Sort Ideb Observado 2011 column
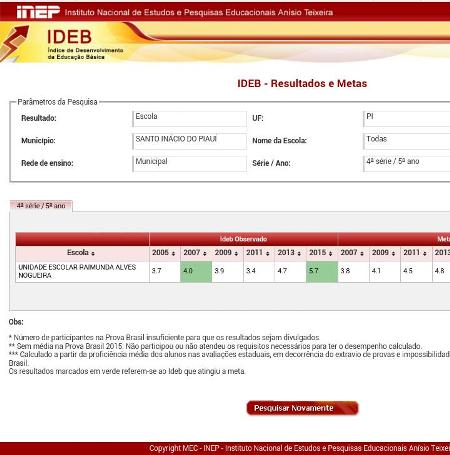This screenshot has width=450, height=455. point(267,254)
